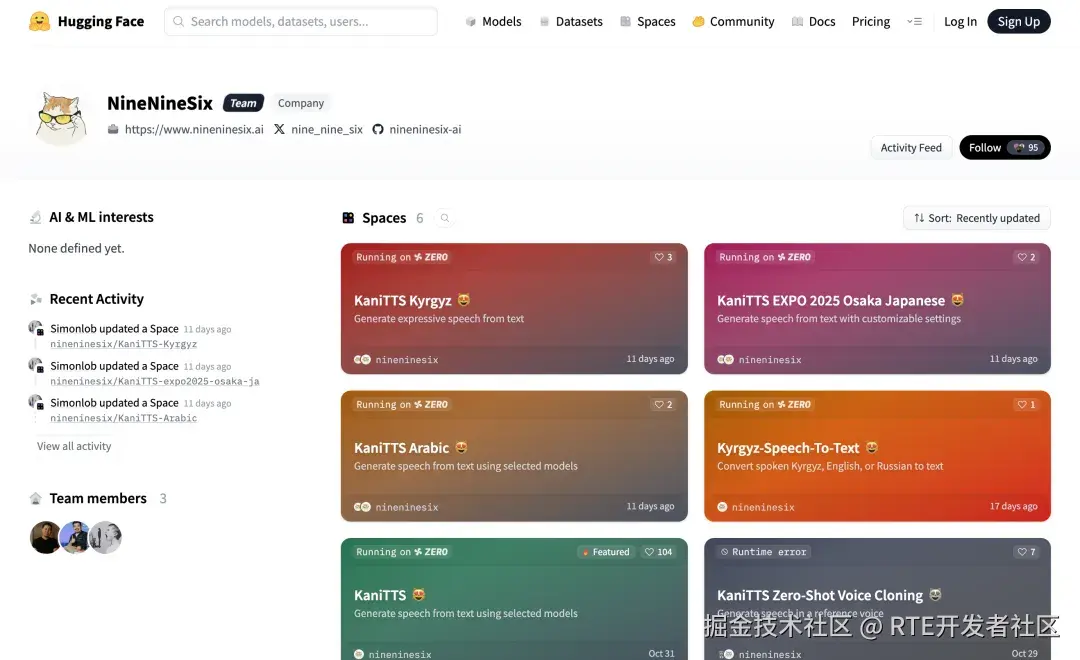The height and width of the screenshot is (660, 1080).
Task: Open KaniTTS EXPO 2025 Osaka Japanese space
Action: coord(877,309)
